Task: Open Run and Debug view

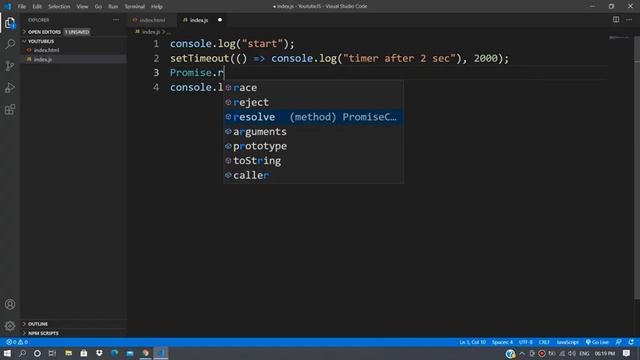Action: (x=10, y=87)
